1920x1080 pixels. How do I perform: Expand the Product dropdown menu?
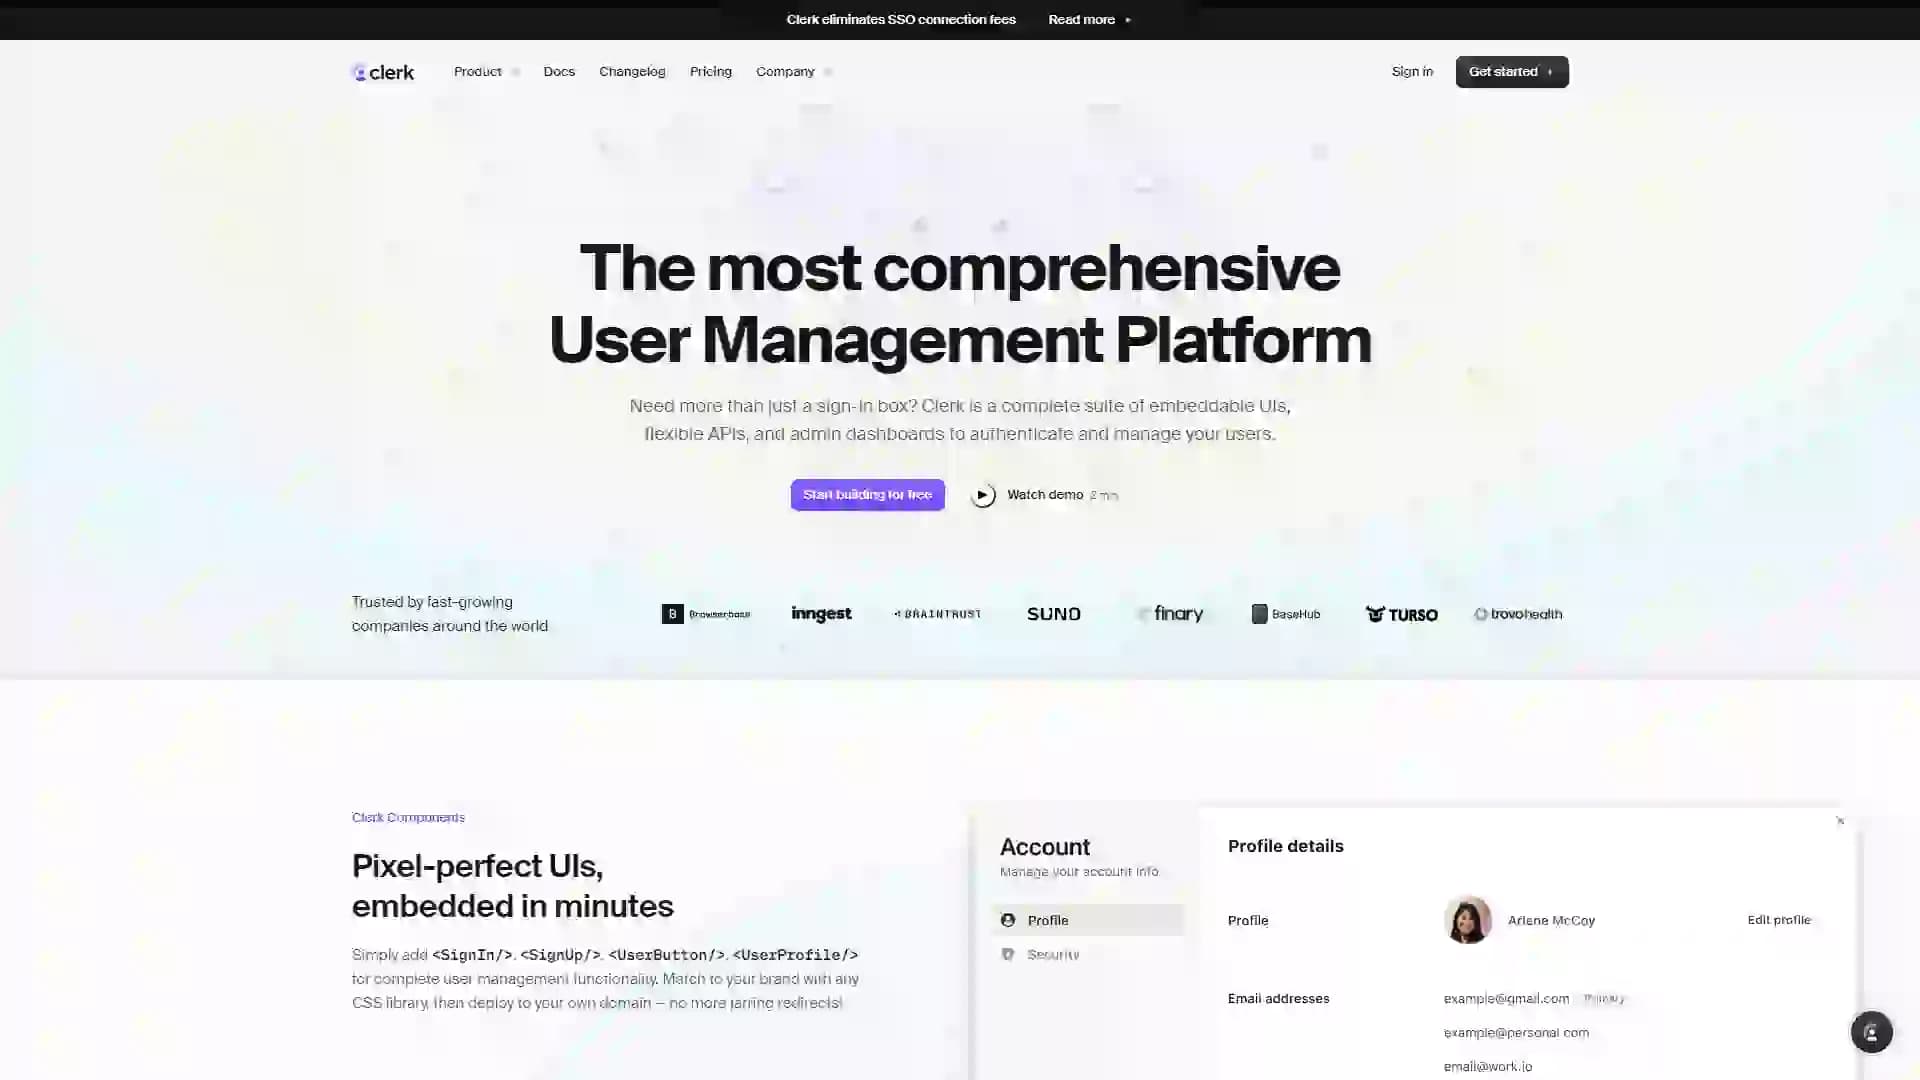[x=485, y=71]
